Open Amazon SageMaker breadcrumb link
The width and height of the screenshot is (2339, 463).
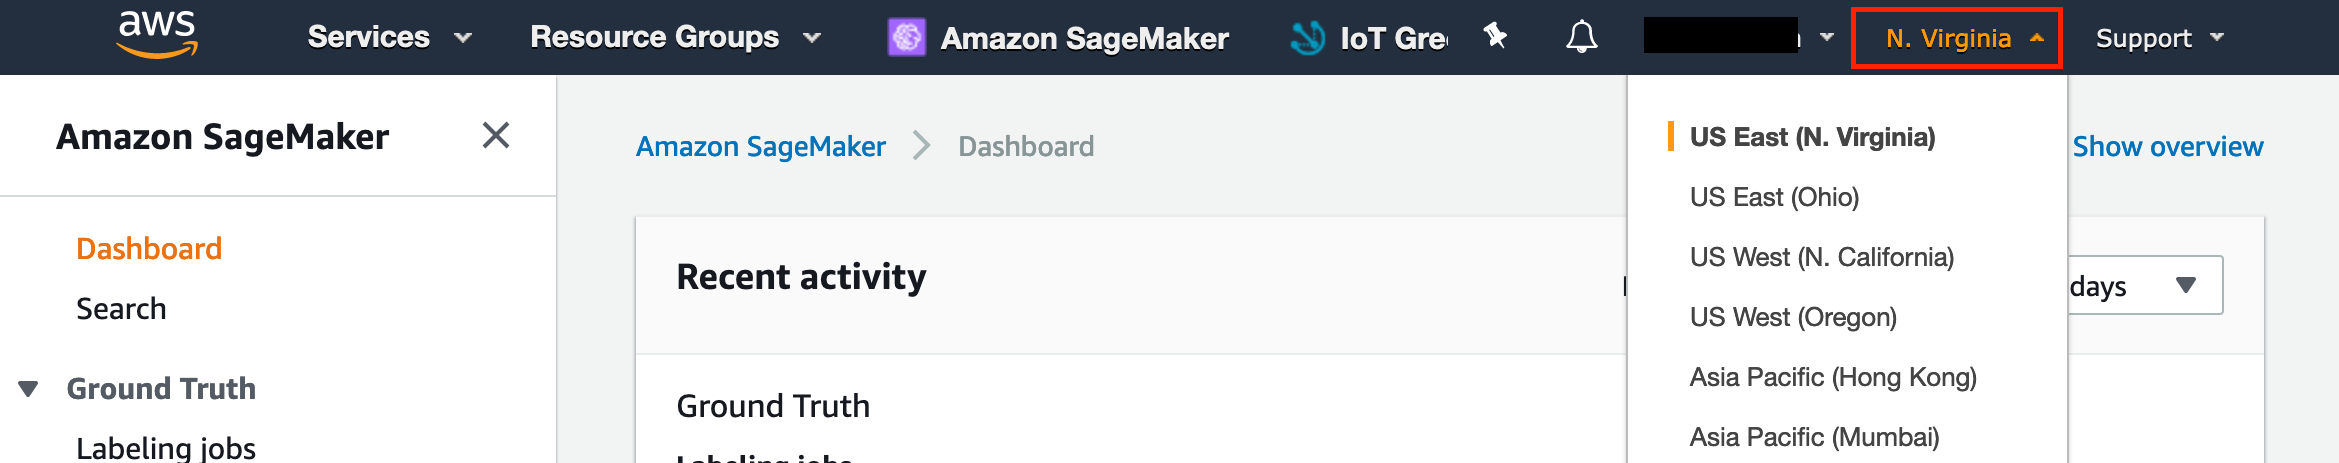[761, 146]
